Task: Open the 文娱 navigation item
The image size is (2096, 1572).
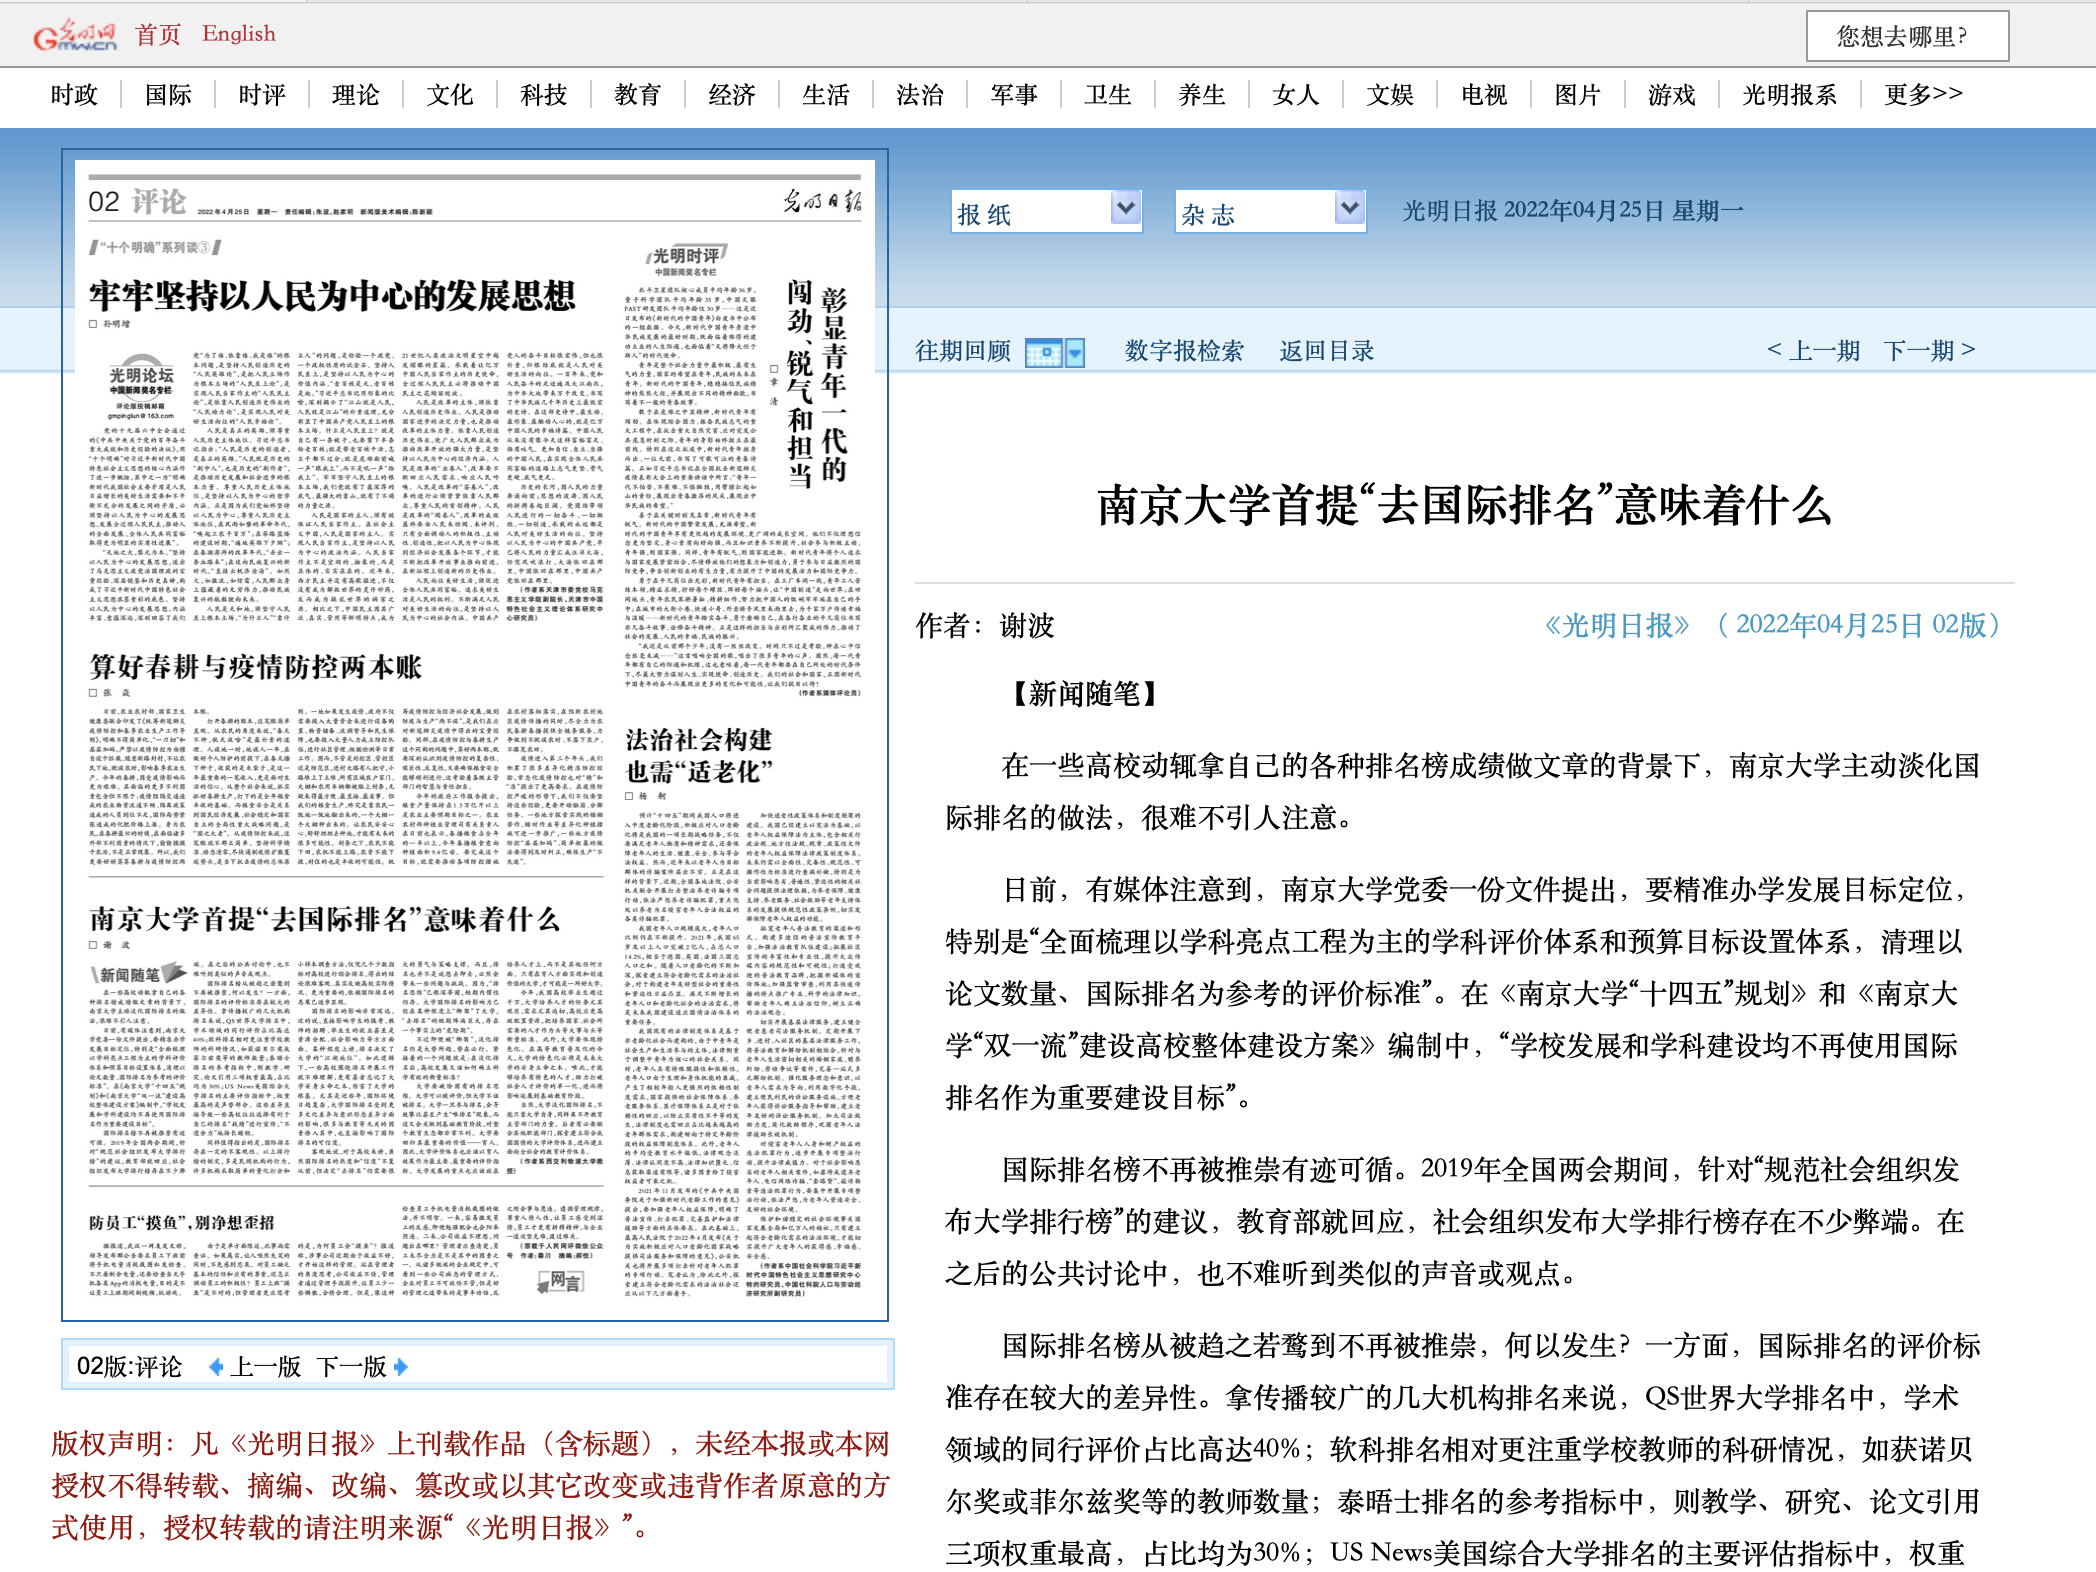Action: tap(1390, 95)
